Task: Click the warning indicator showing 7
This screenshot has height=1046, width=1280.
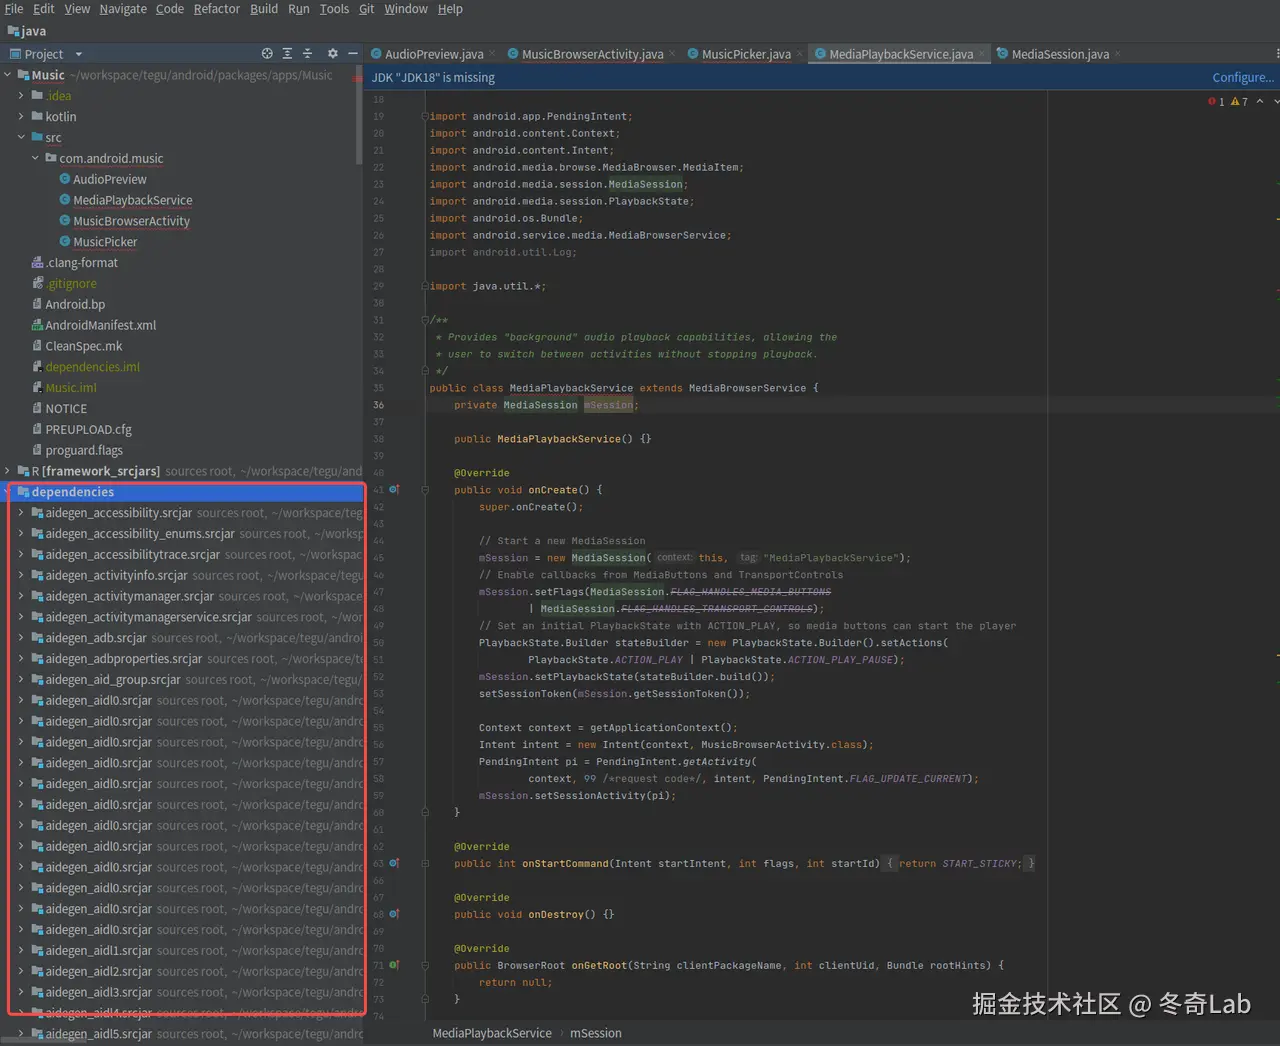Action: (1238, 101)
